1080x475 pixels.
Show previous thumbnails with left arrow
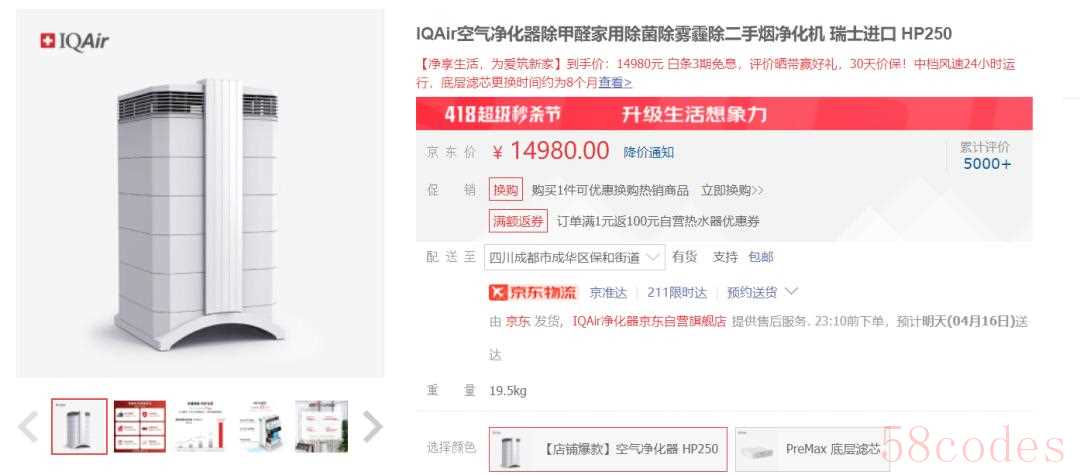(x=28, y=427)
